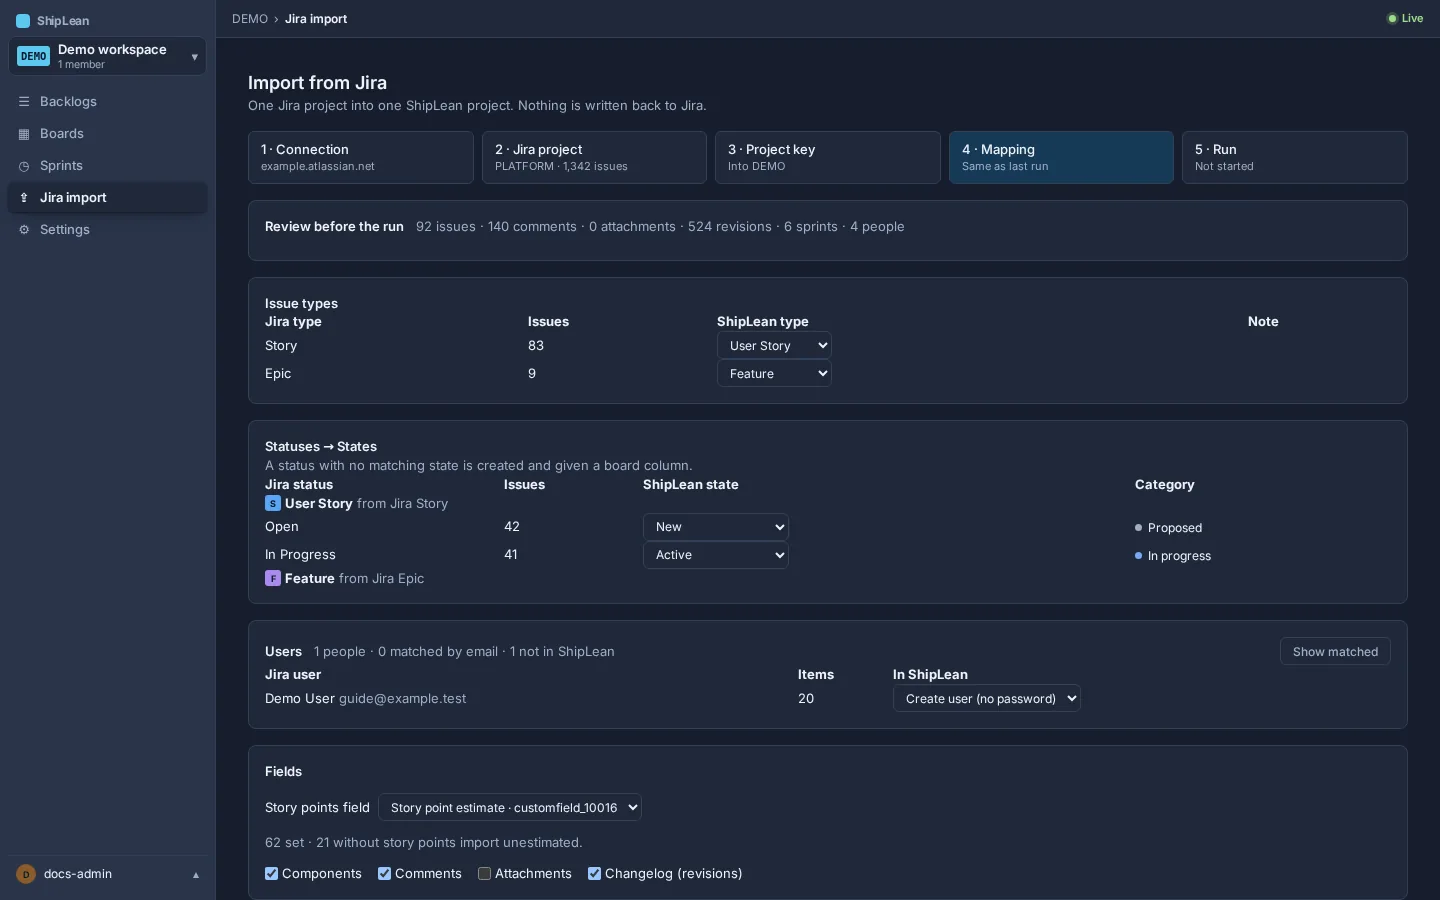Open the Story points field dropdown
The height and width of the screenshot is (900, 1440).
tap(510, 808)
